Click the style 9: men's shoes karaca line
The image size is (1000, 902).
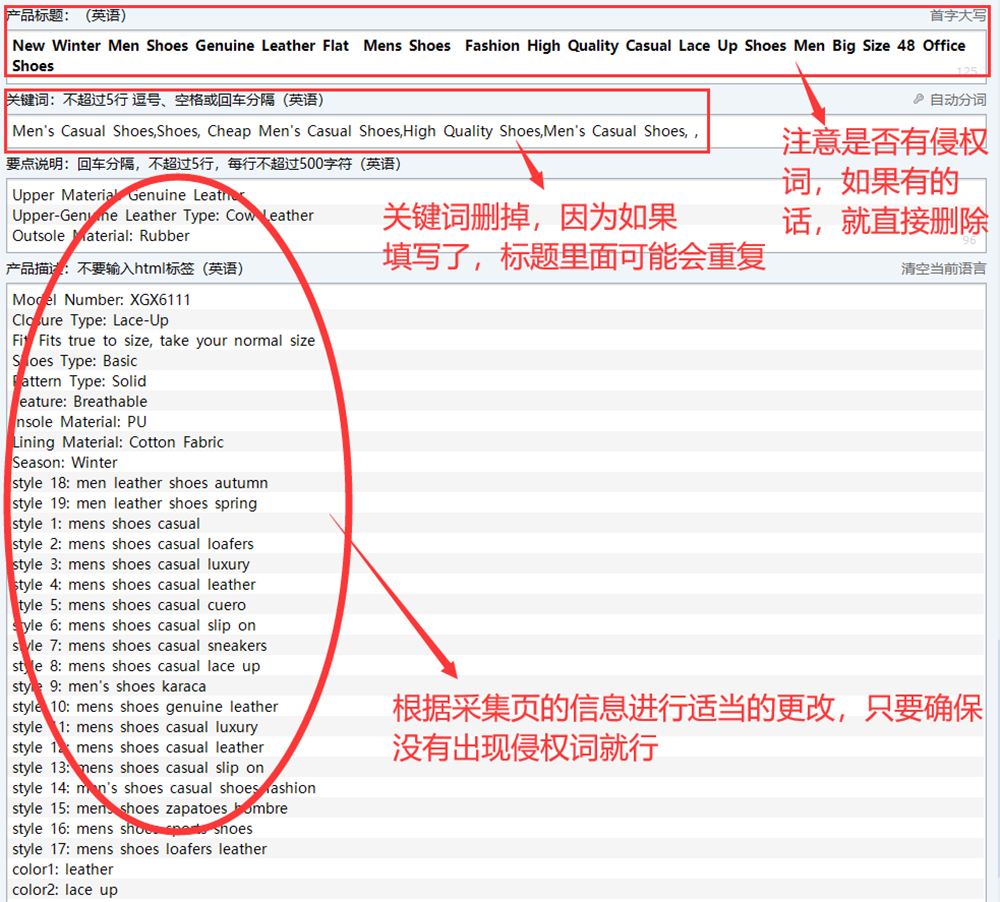(109, 687)
